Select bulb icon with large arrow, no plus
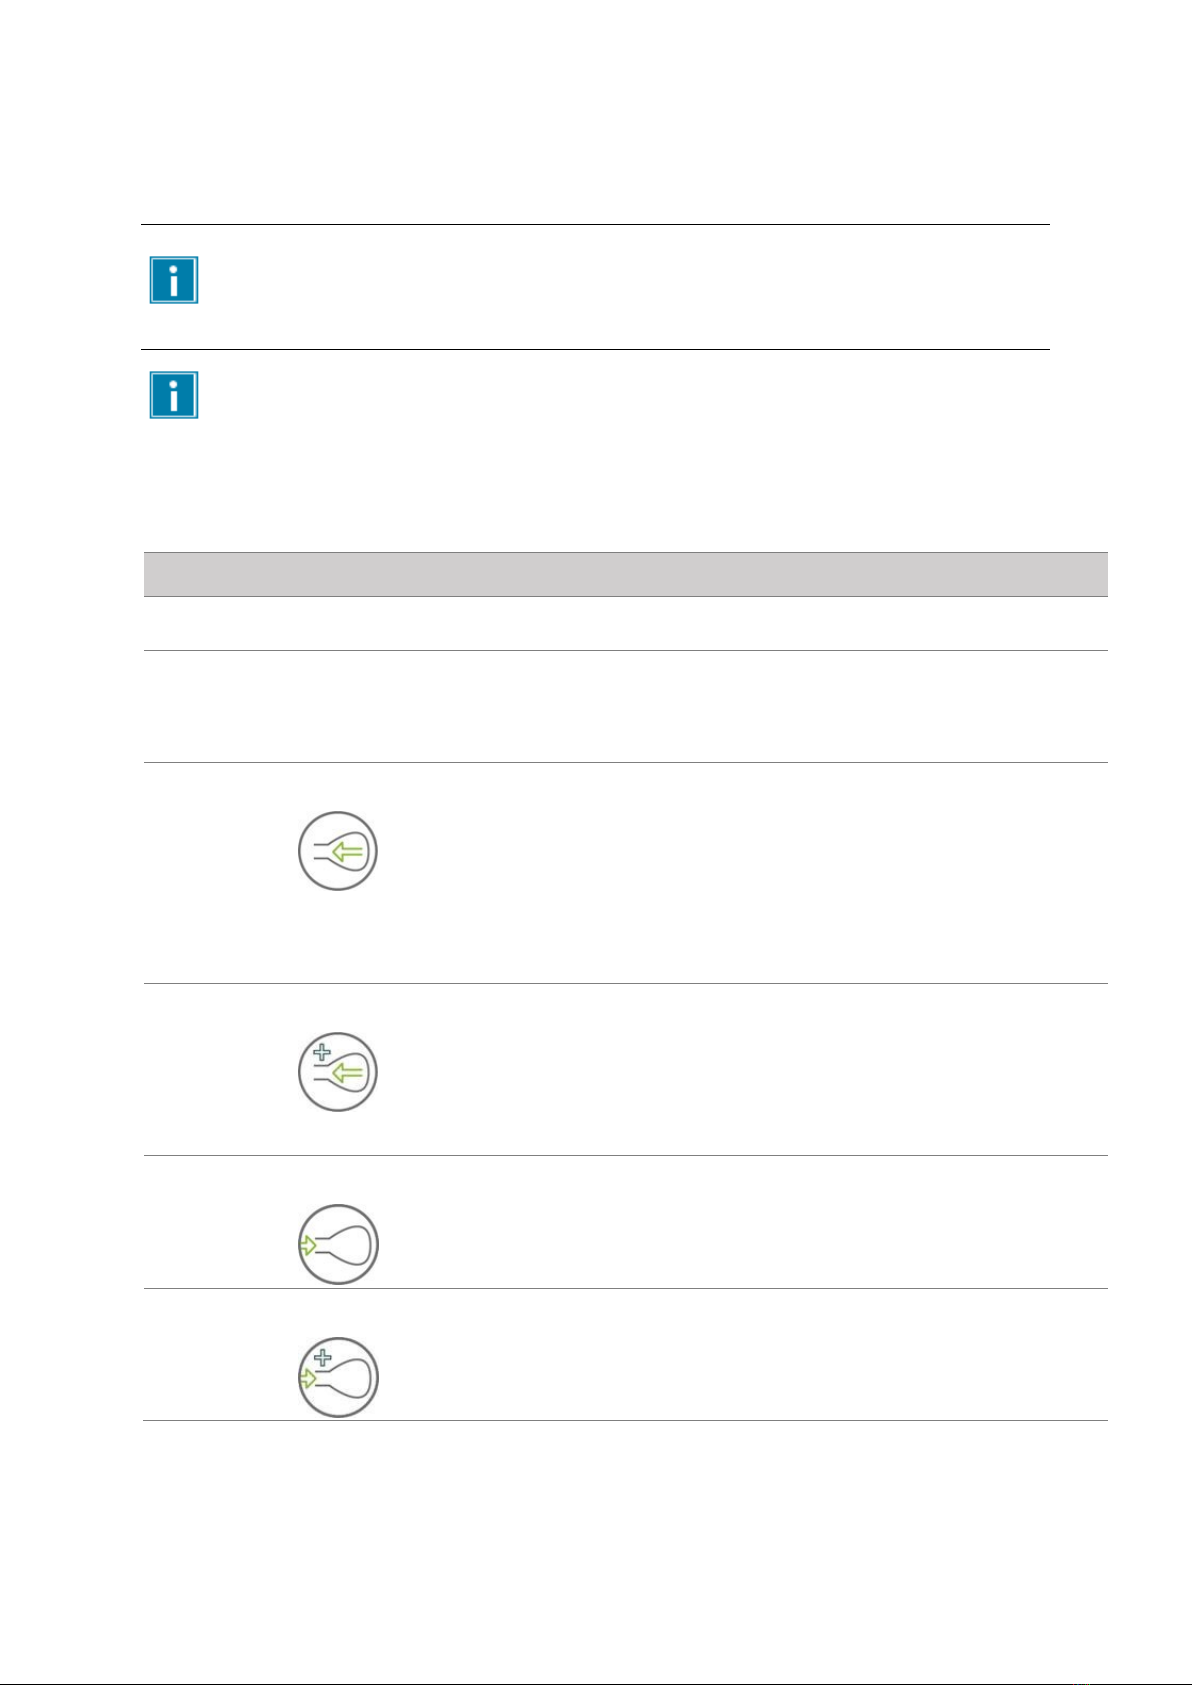Viewport: 1192px width, 1685px height. (x=338, y=851)
